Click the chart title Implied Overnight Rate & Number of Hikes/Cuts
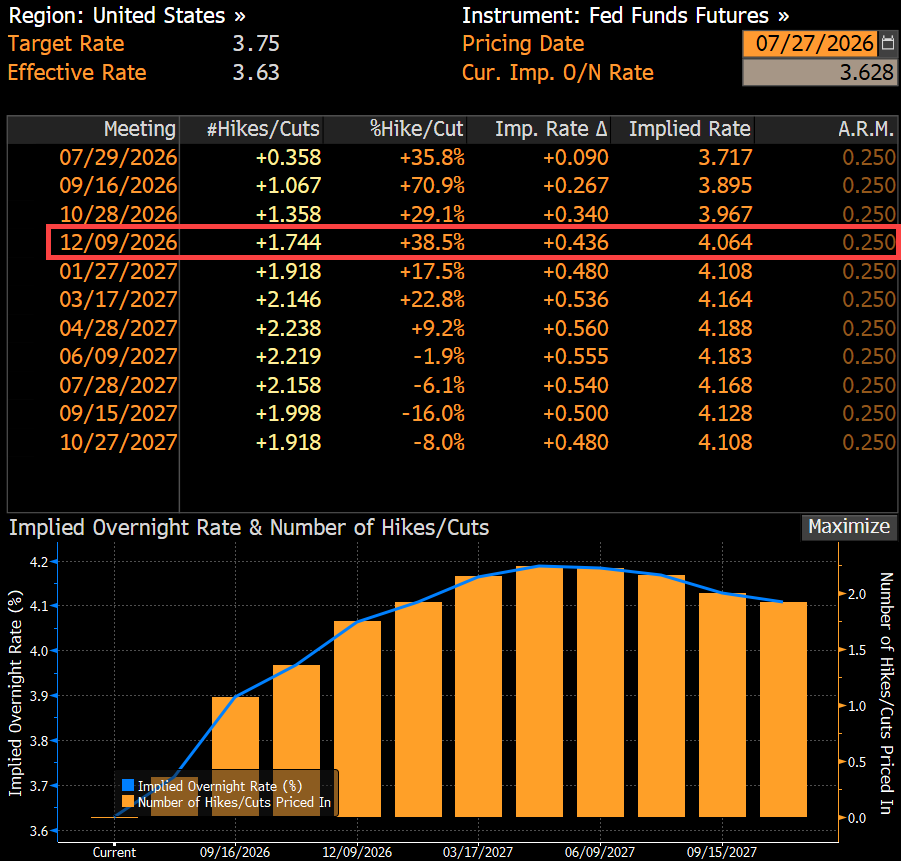Image resolution: width=901 pixels, height=861 pixels. (x=249, y=528)
